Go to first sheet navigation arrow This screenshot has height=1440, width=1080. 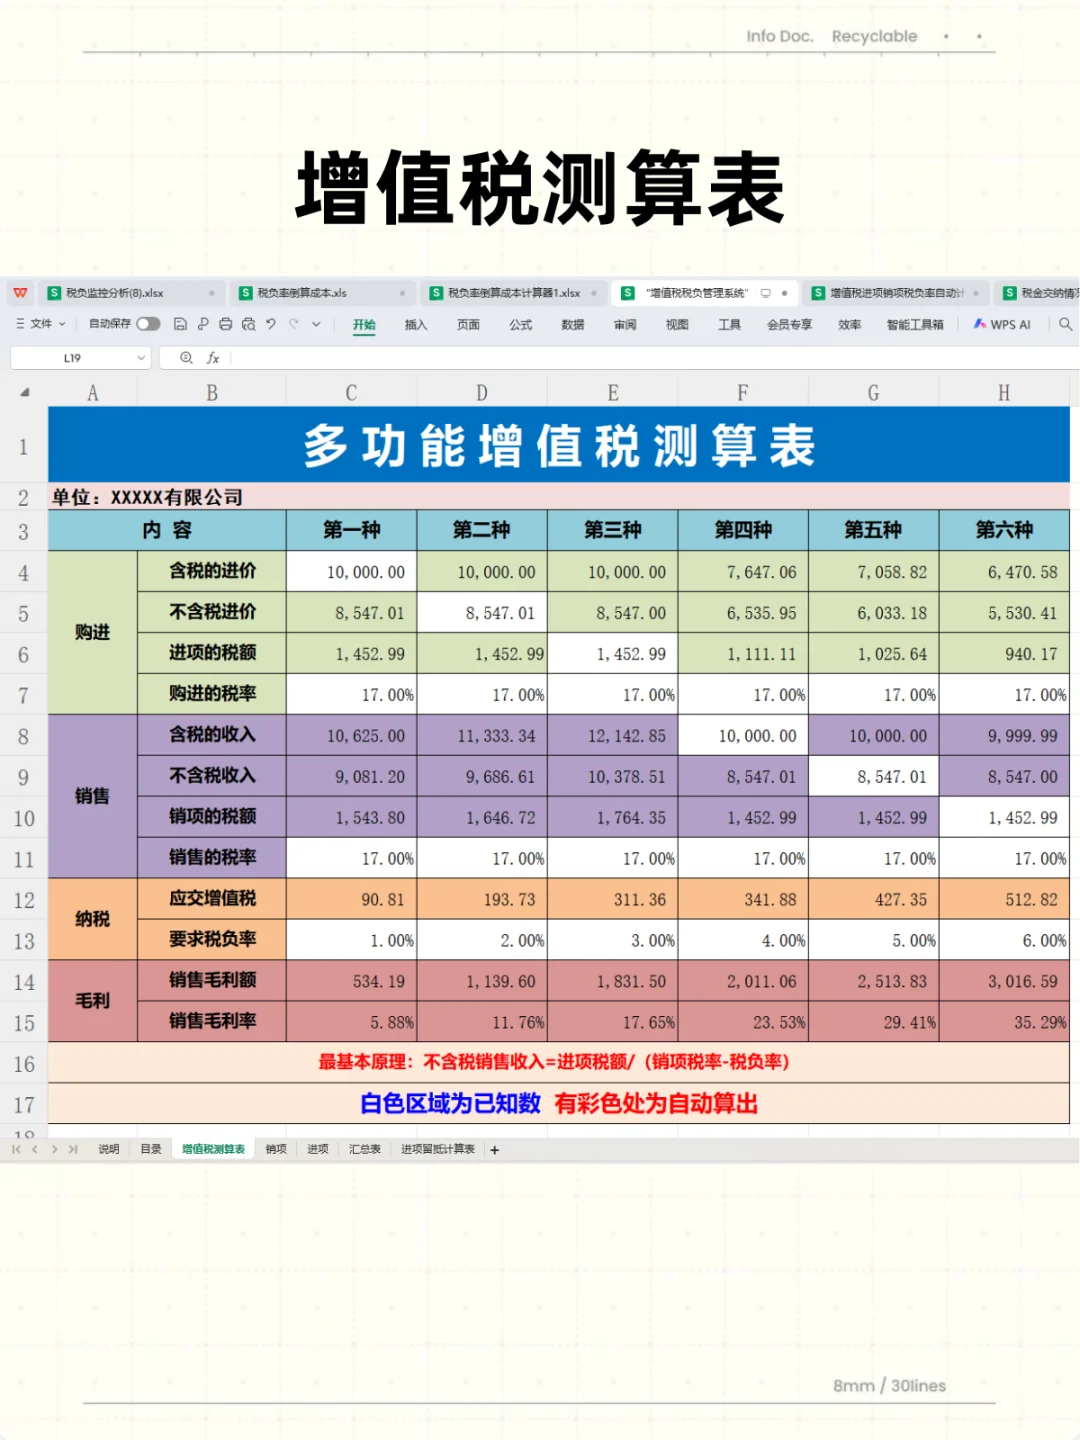[16, 1150]
